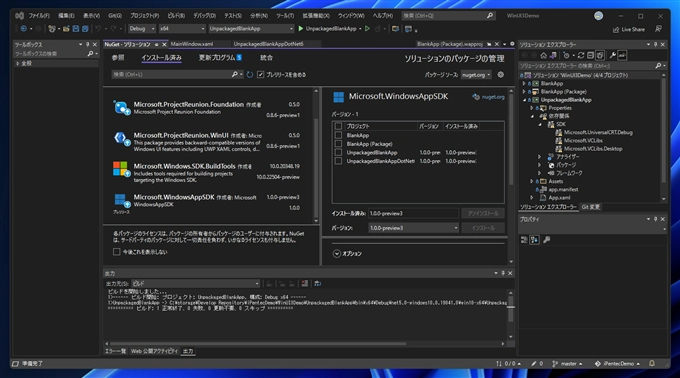Open UnpackagedBlankApp startup project dropdown
Image resolution: width=680 pixels, height=378 pixels.
(x=251, y=29)
